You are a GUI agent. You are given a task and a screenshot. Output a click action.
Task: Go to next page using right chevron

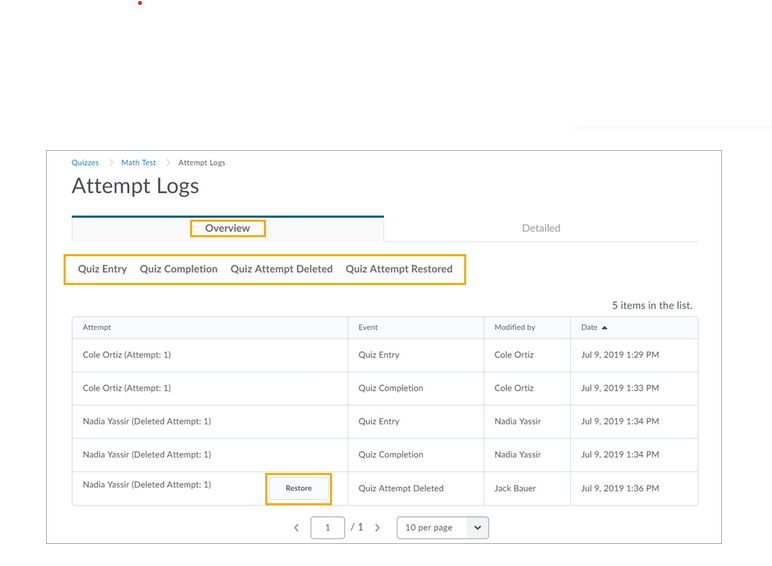pyautogui.click(x=377, y=528)
